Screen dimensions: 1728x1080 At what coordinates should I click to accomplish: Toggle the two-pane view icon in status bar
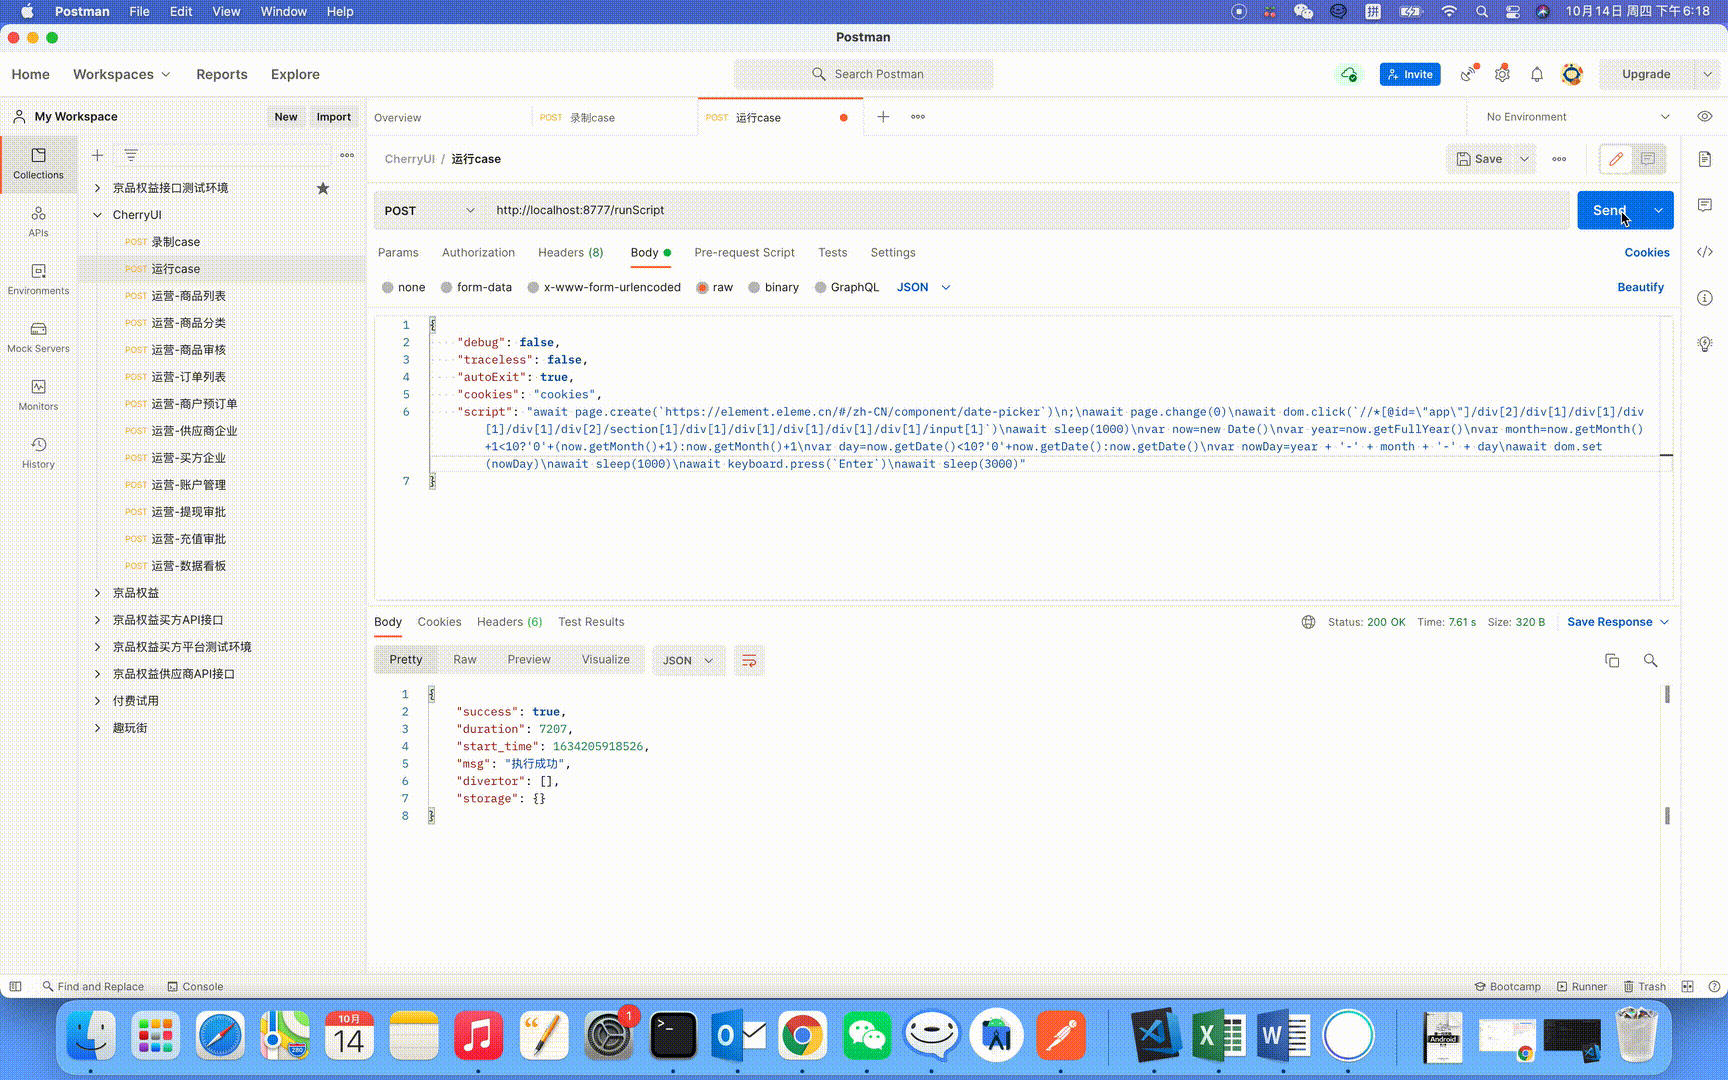click(x=1687, y=986)
